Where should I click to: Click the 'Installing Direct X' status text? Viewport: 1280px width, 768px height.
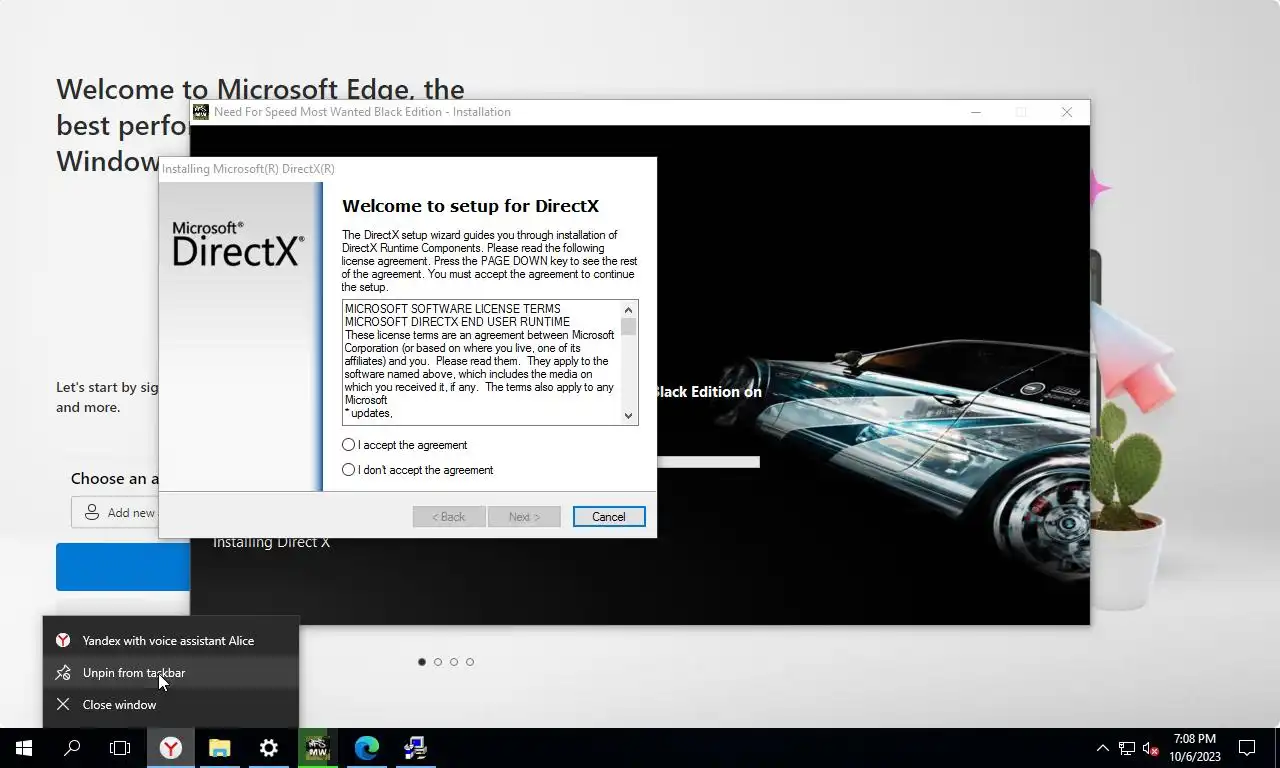(271, 542)
